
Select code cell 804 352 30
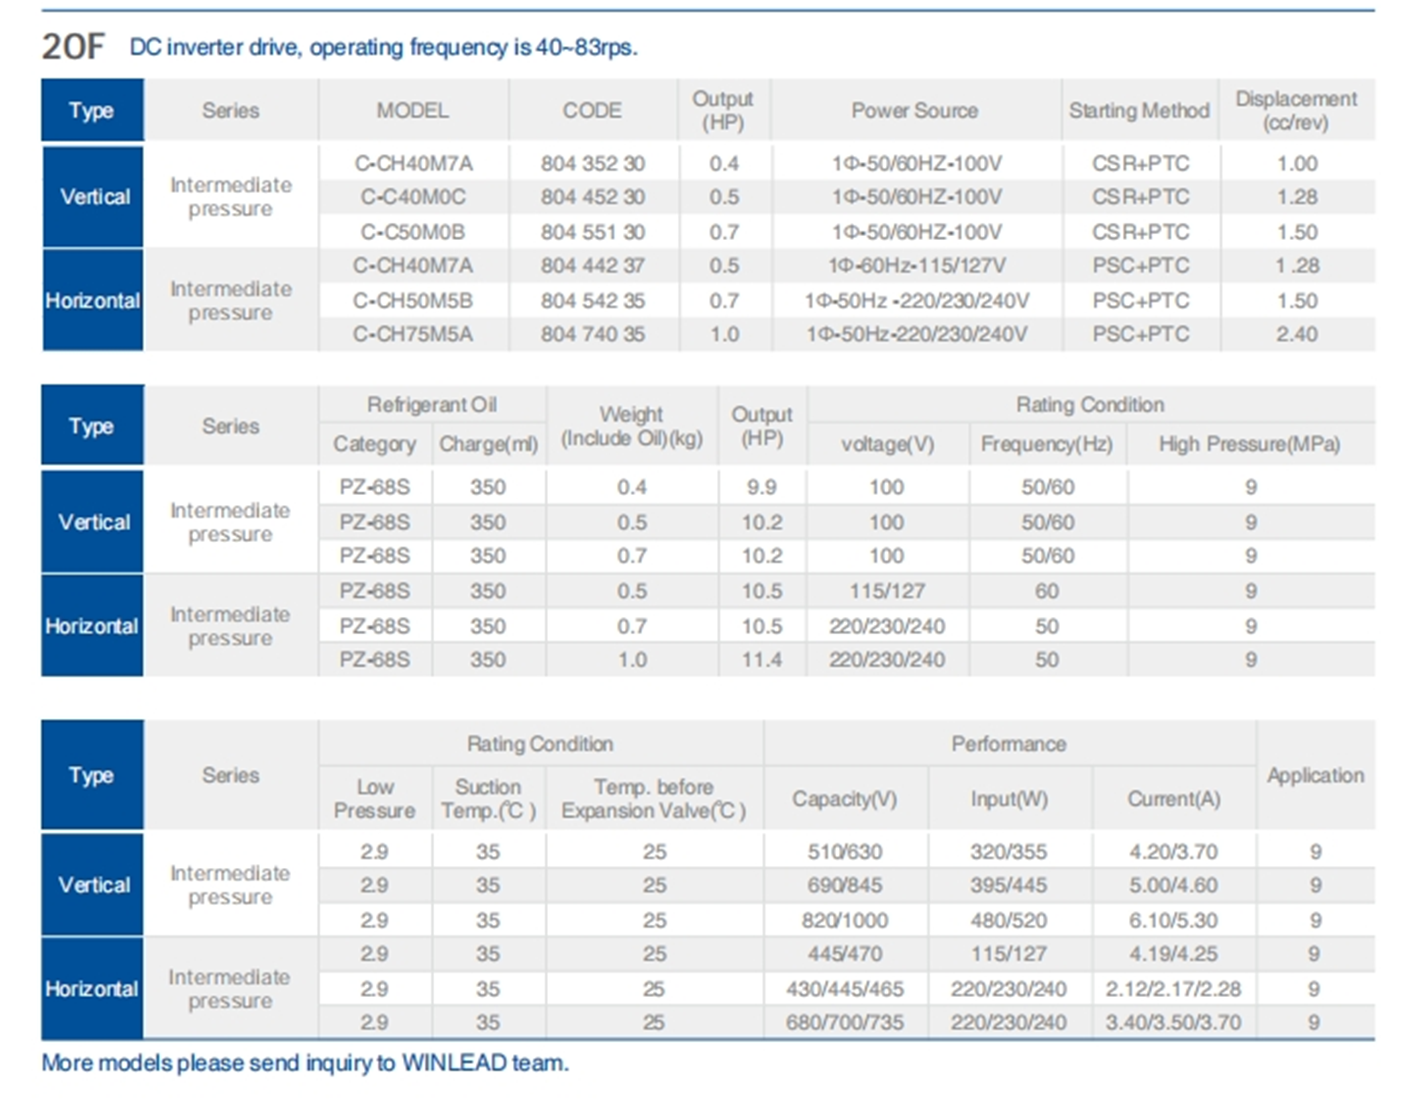click(592, 163)
